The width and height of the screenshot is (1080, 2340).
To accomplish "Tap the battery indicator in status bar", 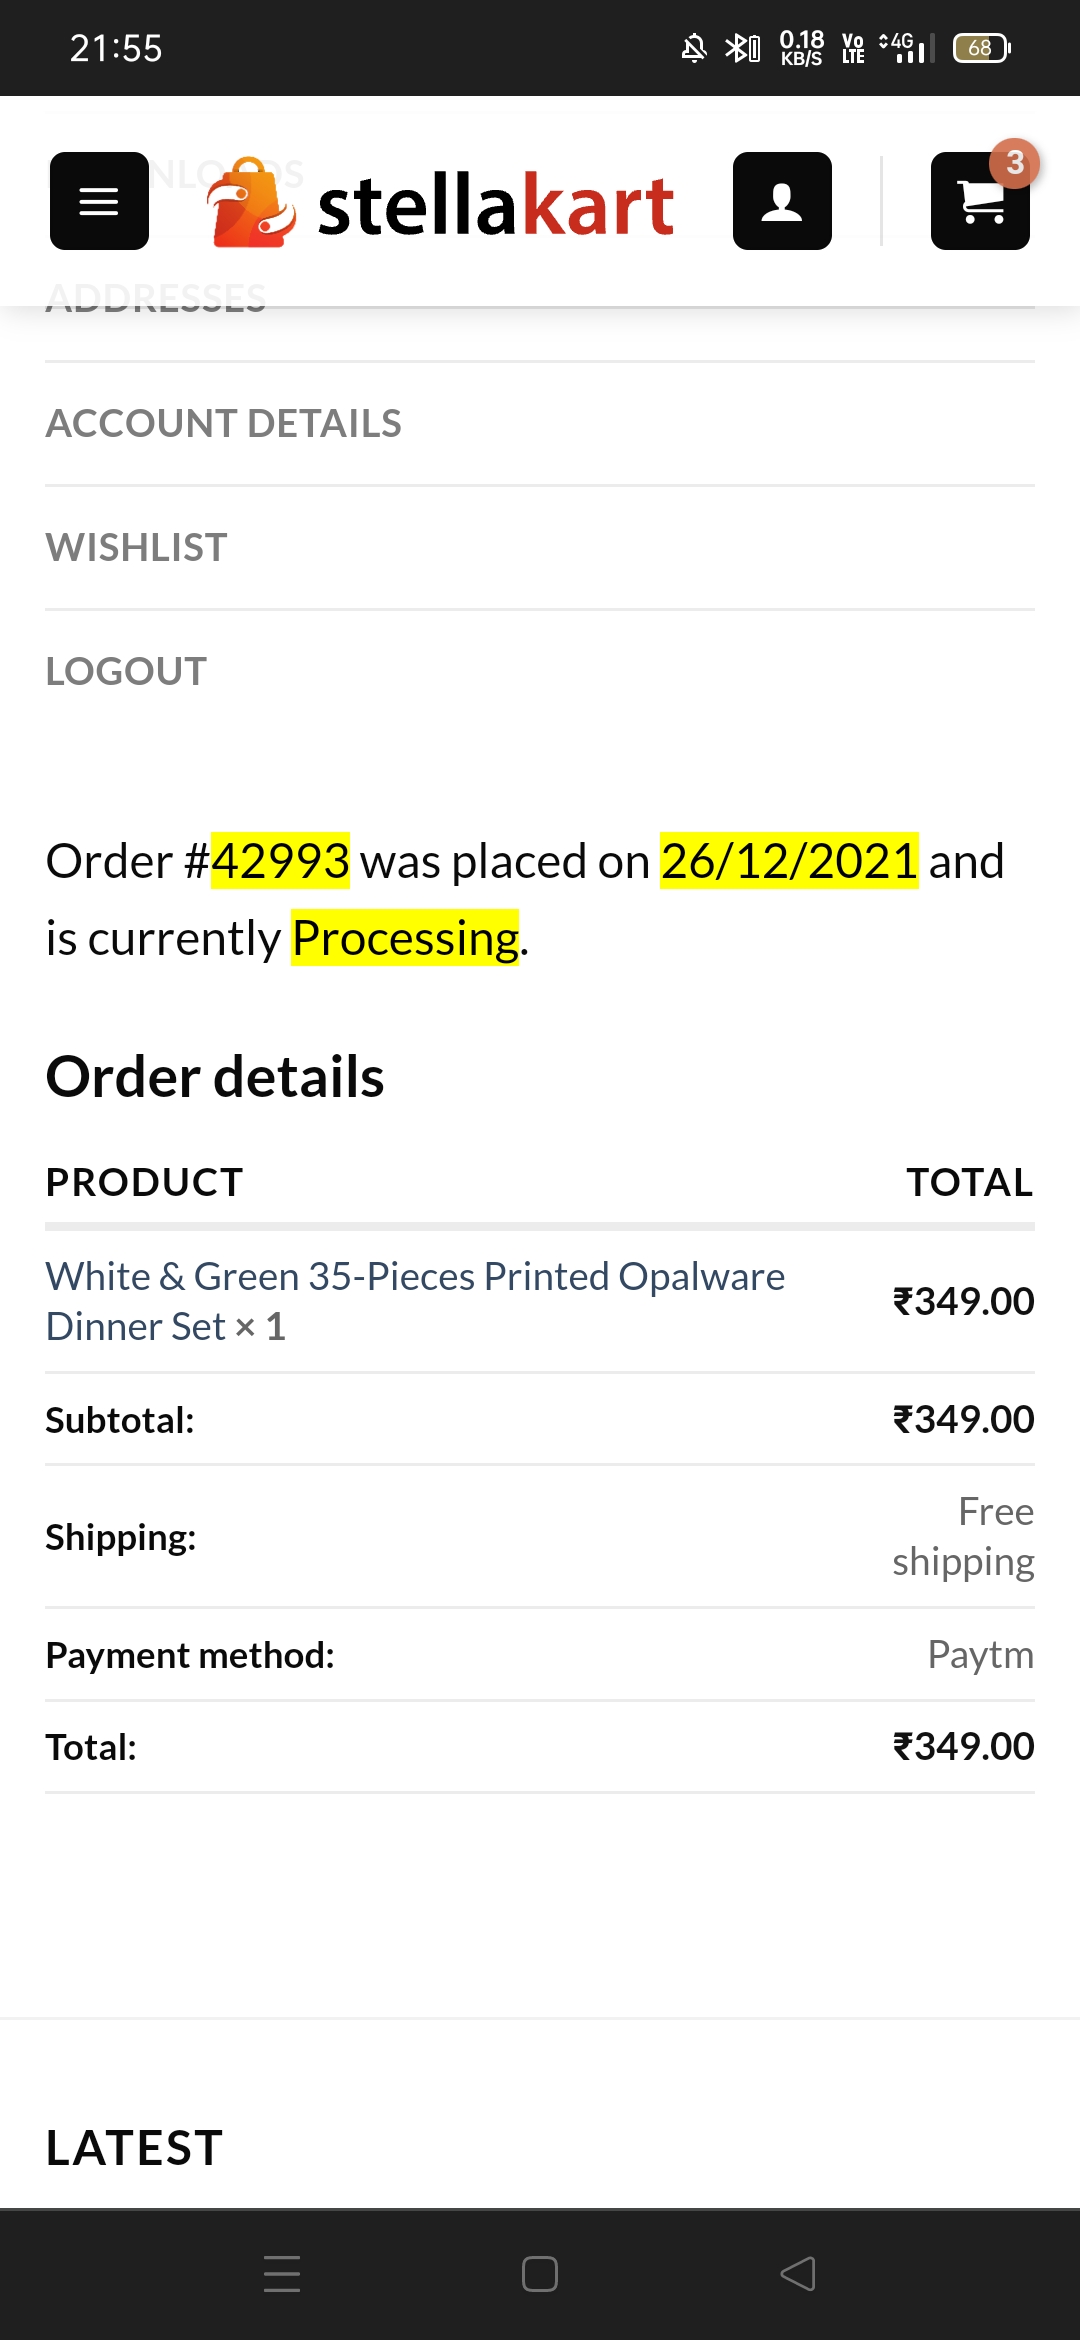I will [x=981, y=48].
